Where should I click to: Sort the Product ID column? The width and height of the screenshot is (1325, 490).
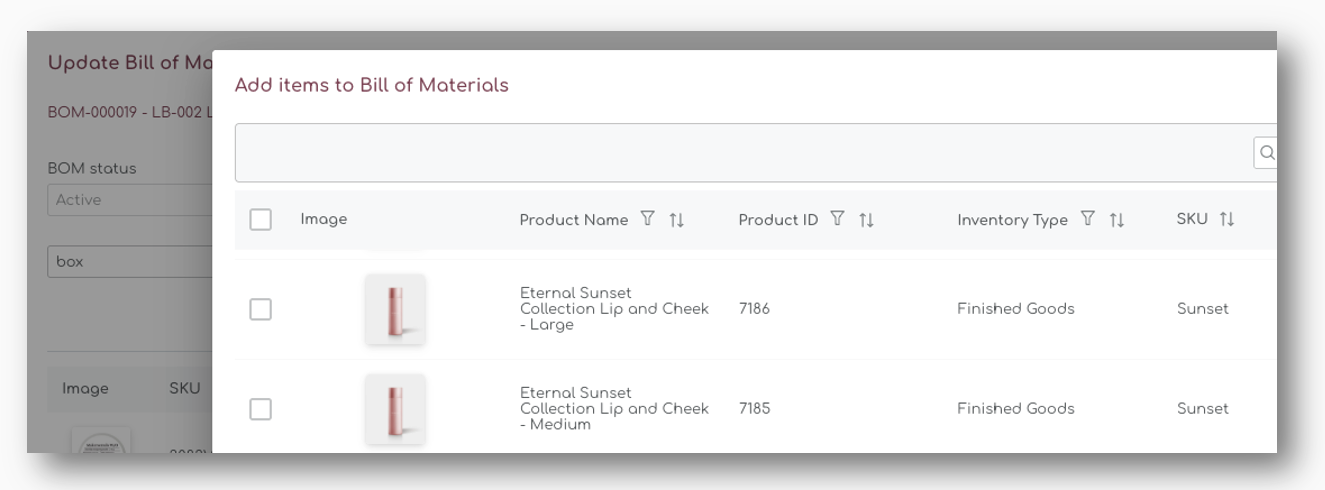point(867,220)
